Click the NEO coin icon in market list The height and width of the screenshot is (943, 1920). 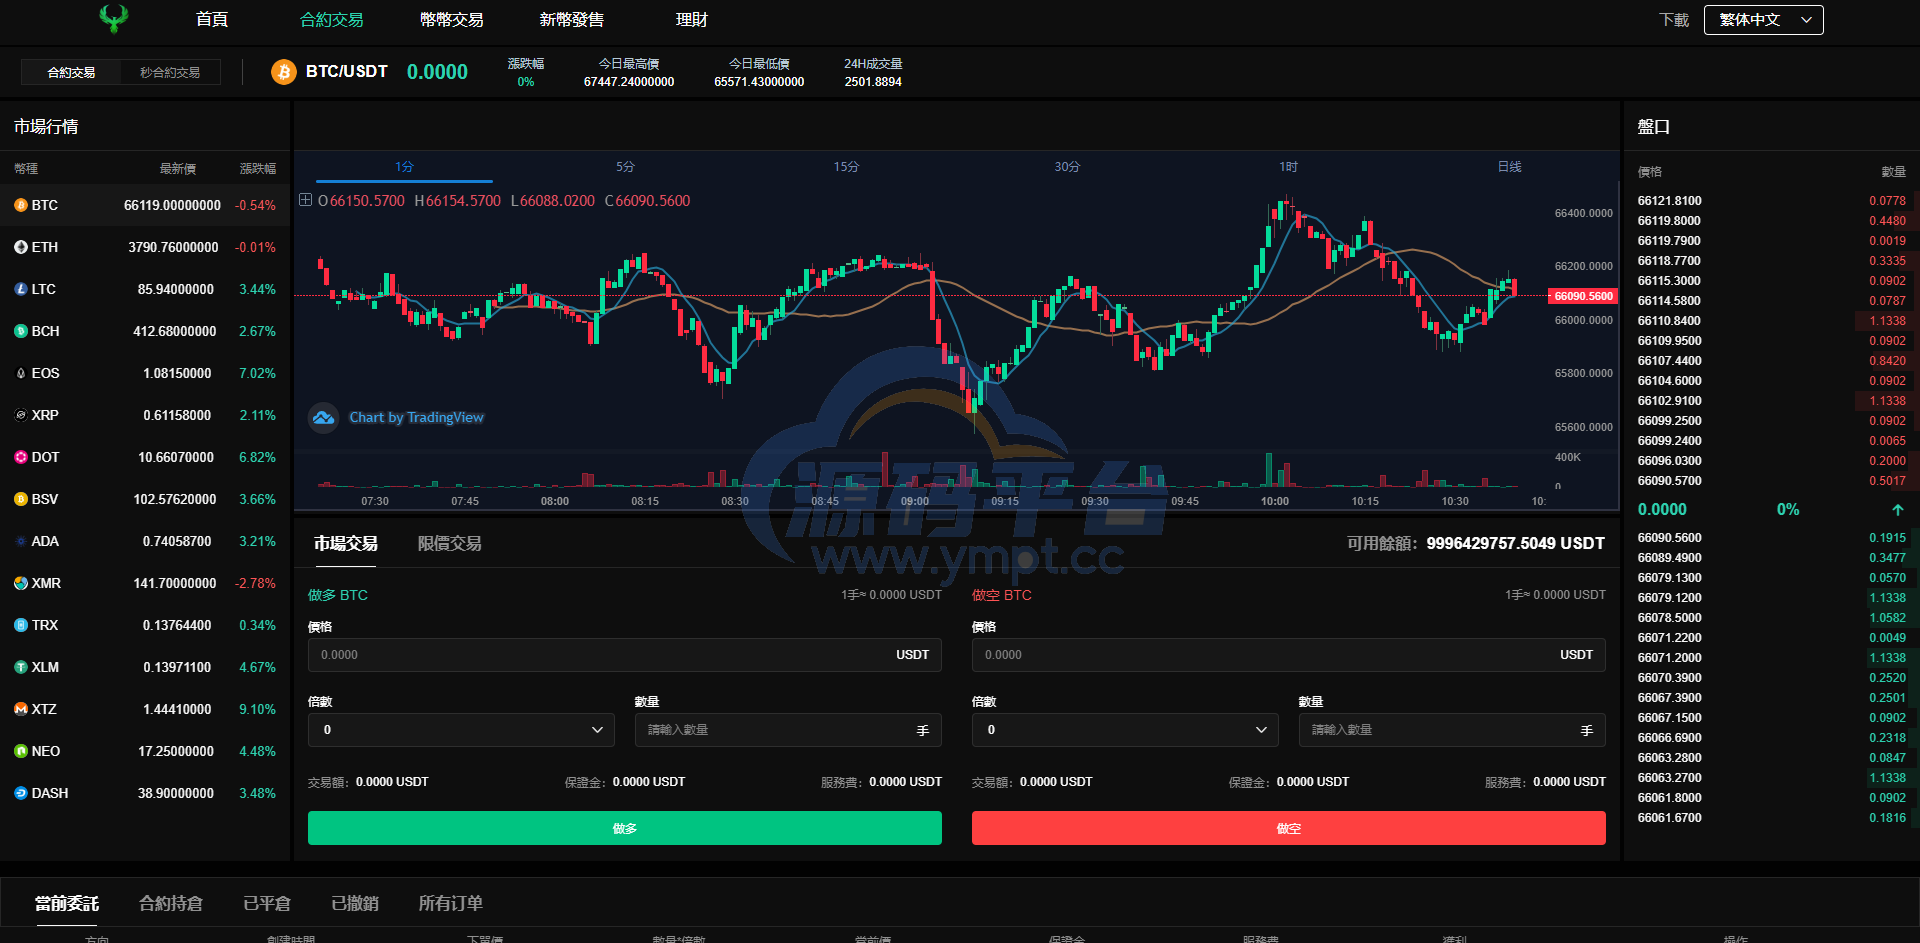click(x=20, y=751)
